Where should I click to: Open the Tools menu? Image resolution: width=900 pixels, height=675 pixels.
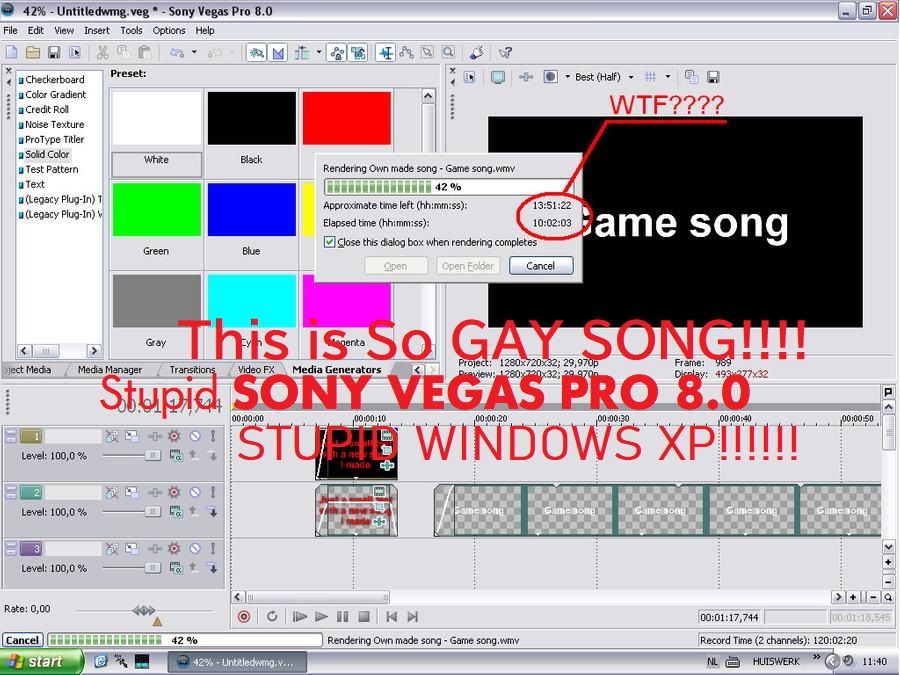[x=131, y=30]
